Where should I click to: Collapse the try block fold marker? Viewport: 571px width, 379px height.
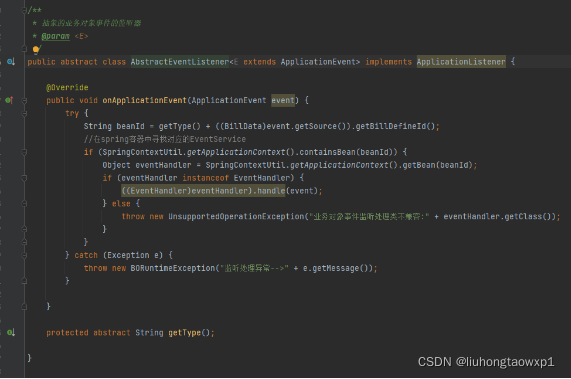pos(24,114)
